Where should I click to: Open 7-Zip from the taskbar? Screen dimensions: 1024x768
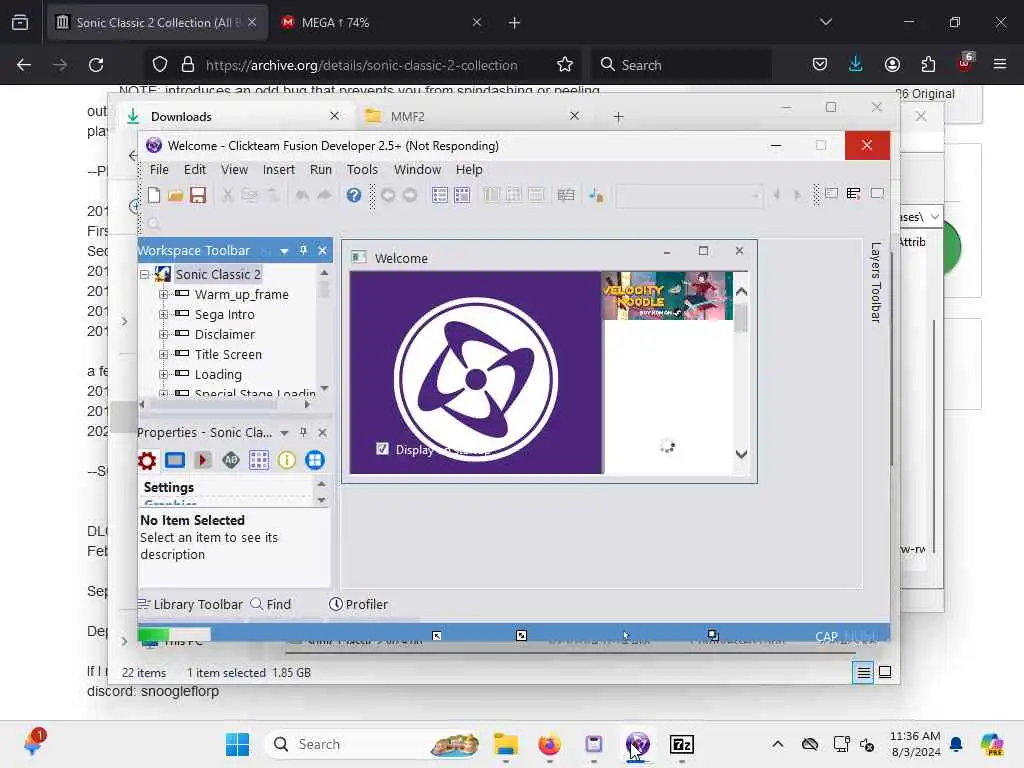(682, 744)
